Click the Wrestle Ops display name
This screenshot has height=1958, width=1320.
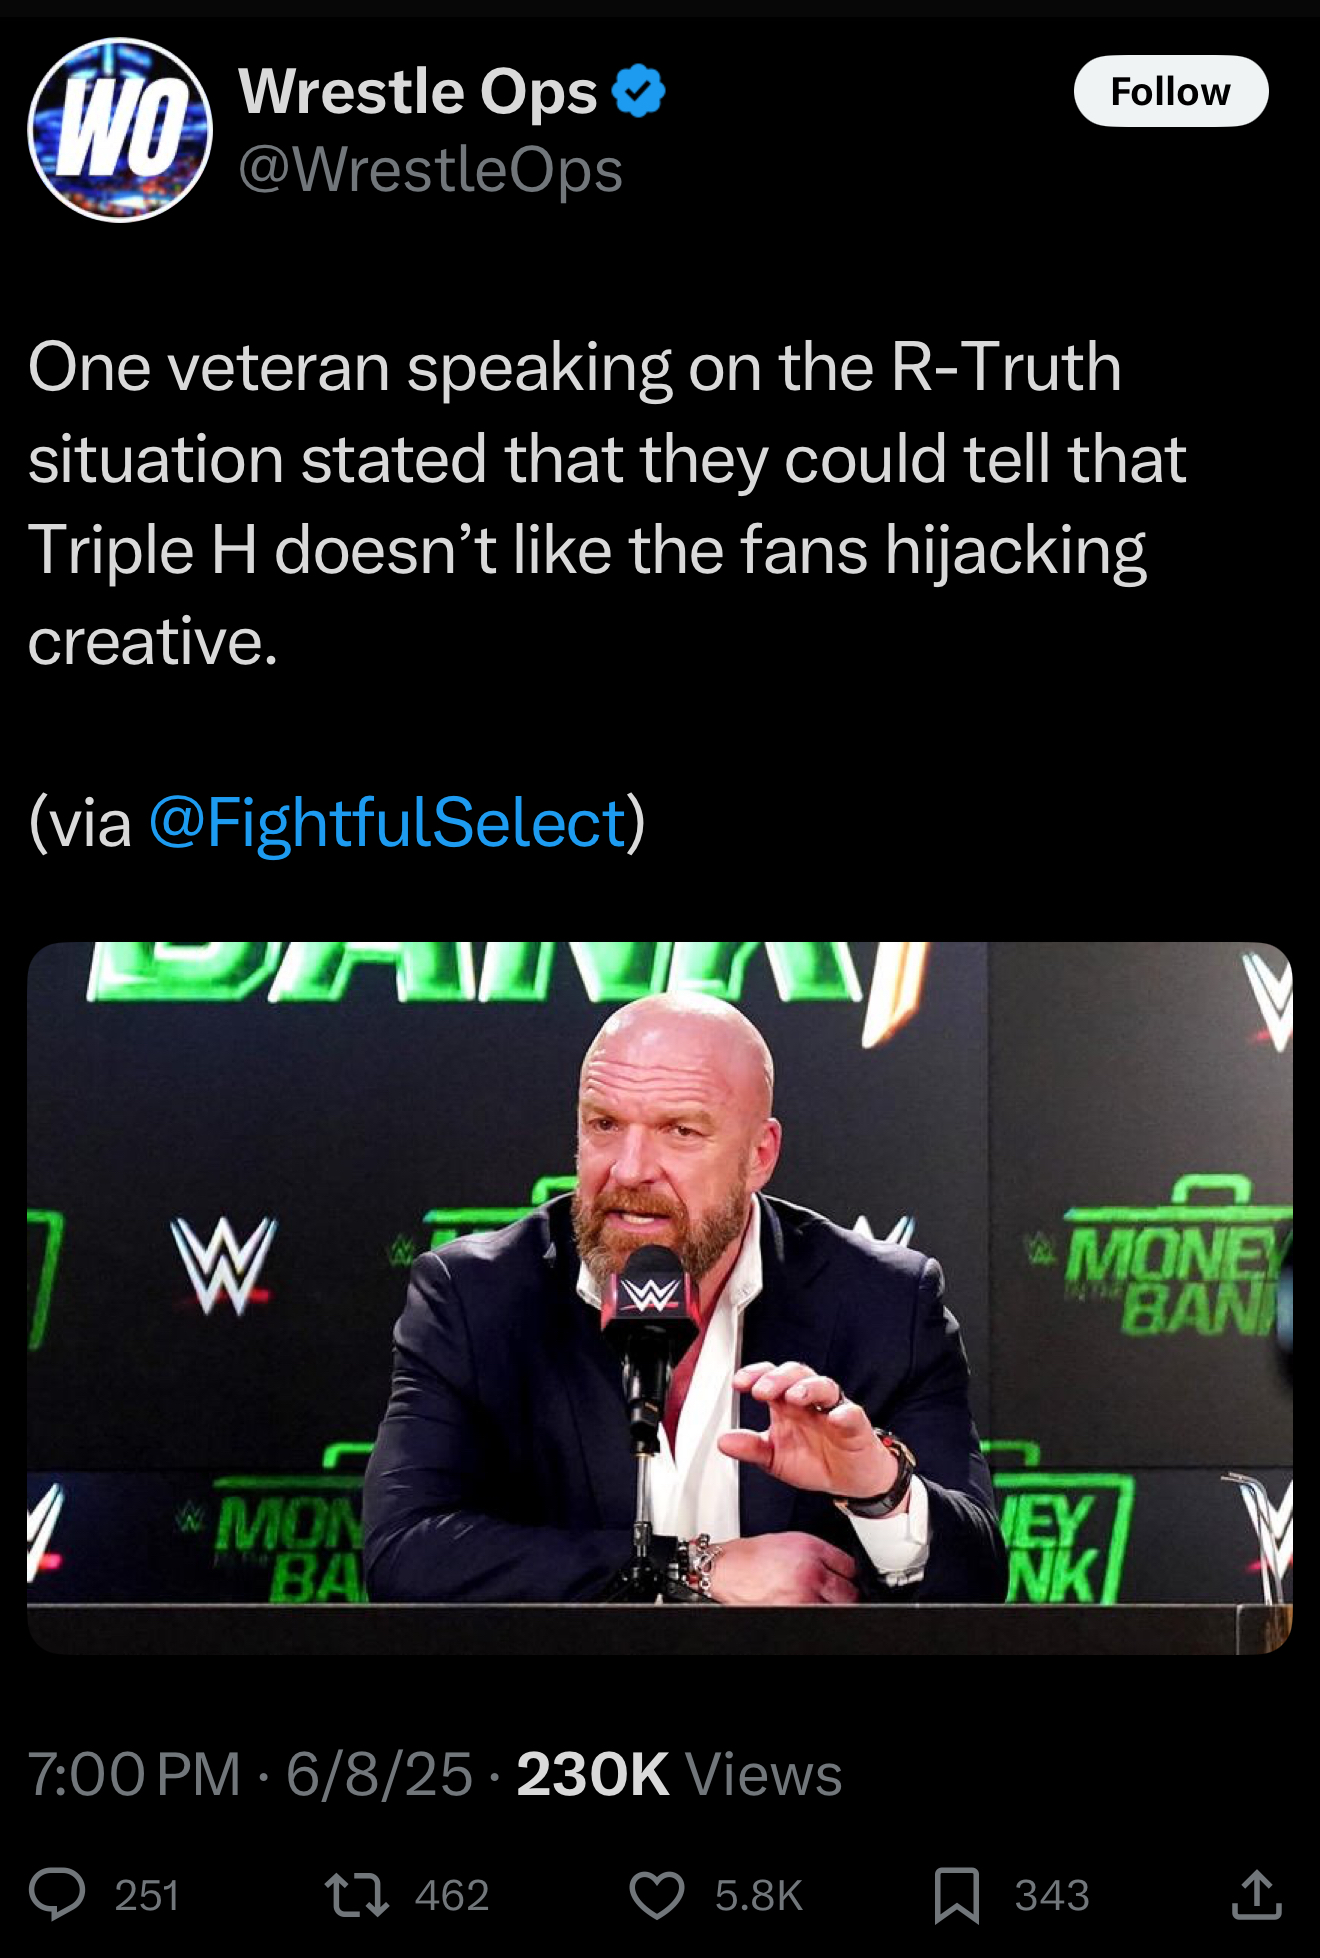coord(418,91)
